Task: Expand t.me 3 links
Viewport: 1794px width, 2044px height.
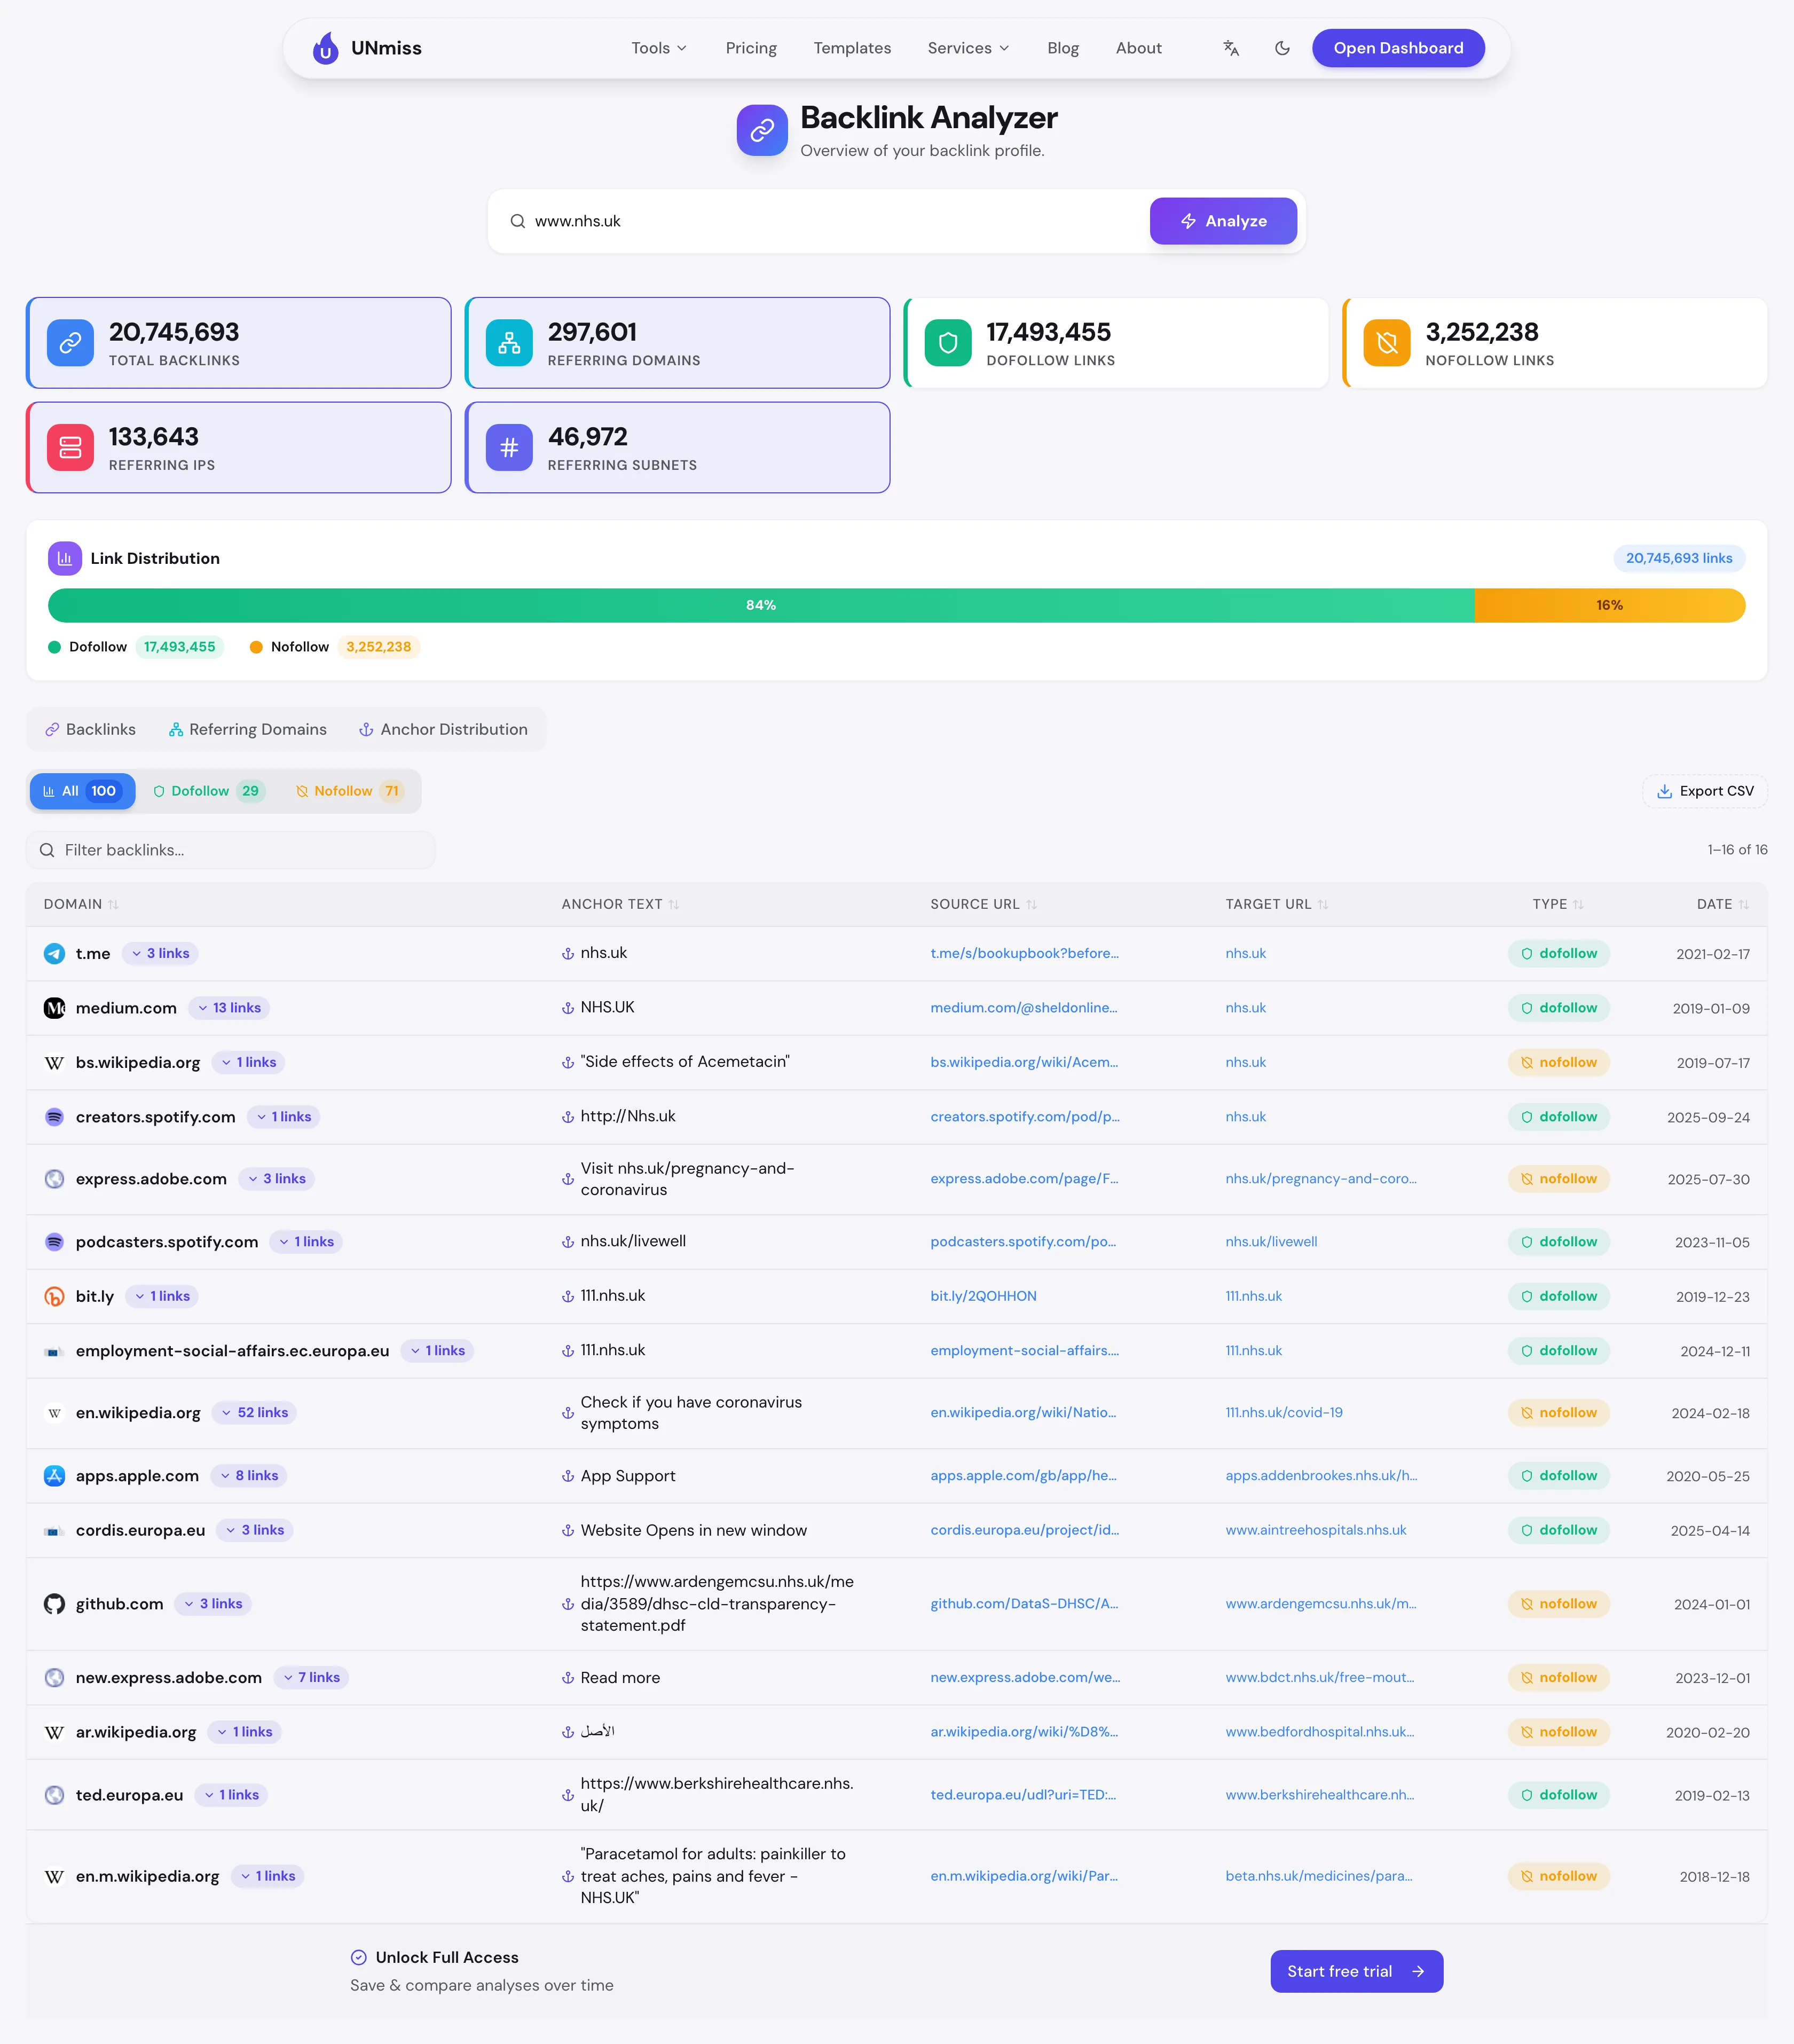Action: tap(160, 954)
